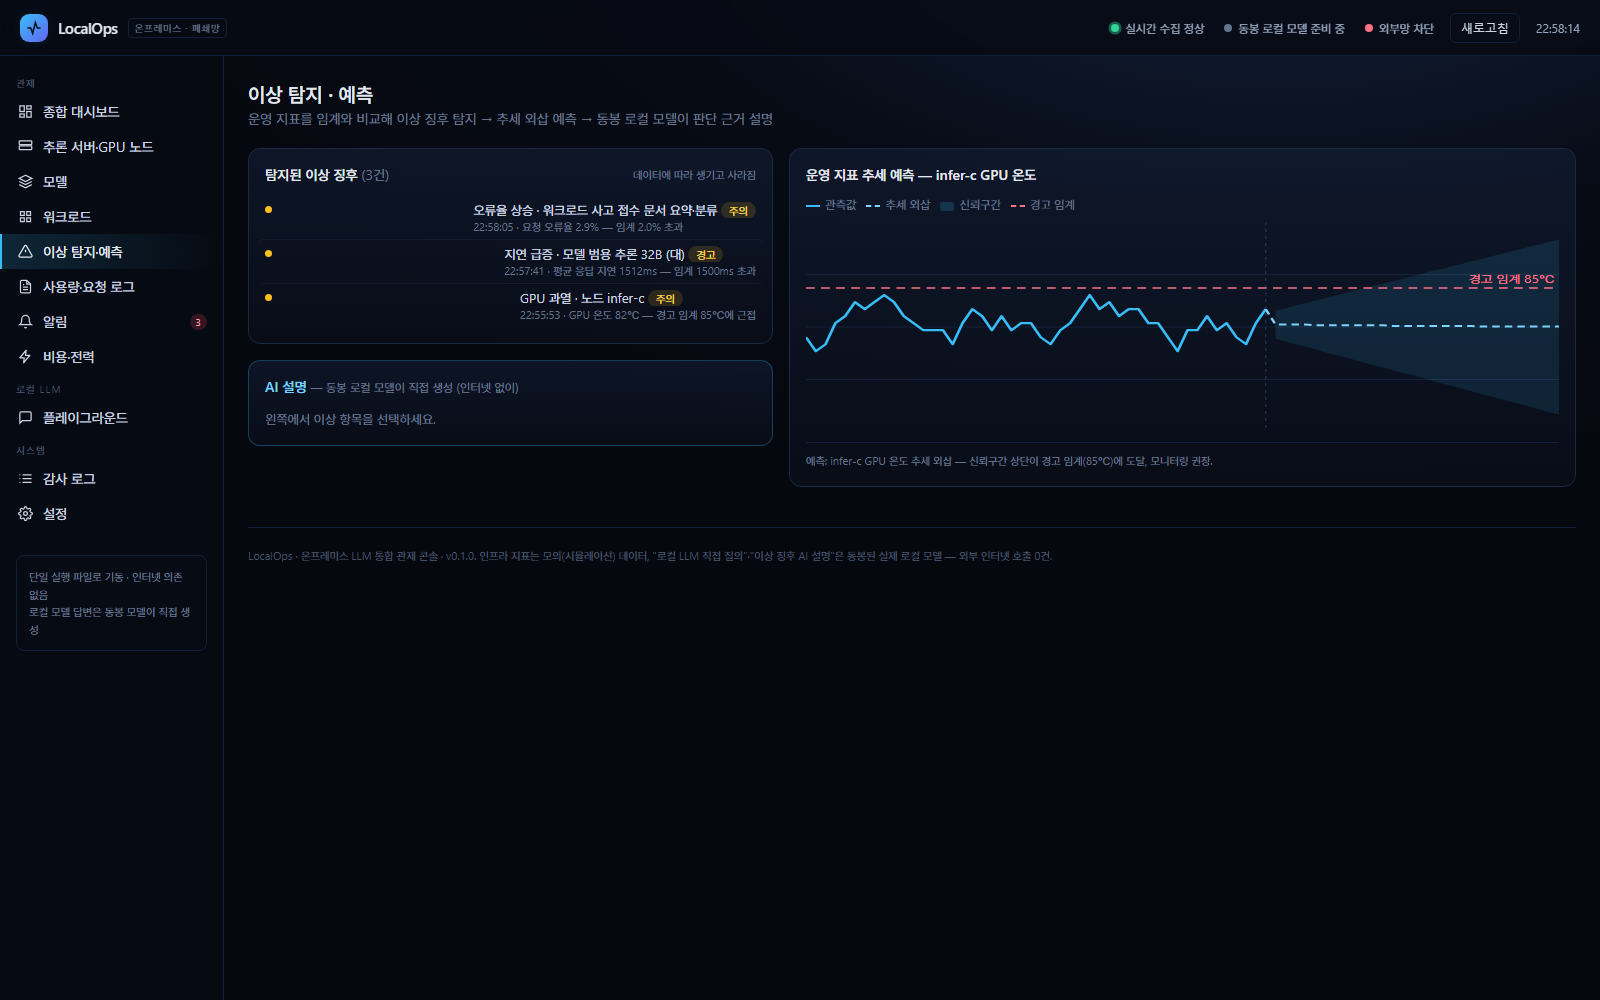
Task: Select the 워크로드 grid icon
Action: [26, 217]
